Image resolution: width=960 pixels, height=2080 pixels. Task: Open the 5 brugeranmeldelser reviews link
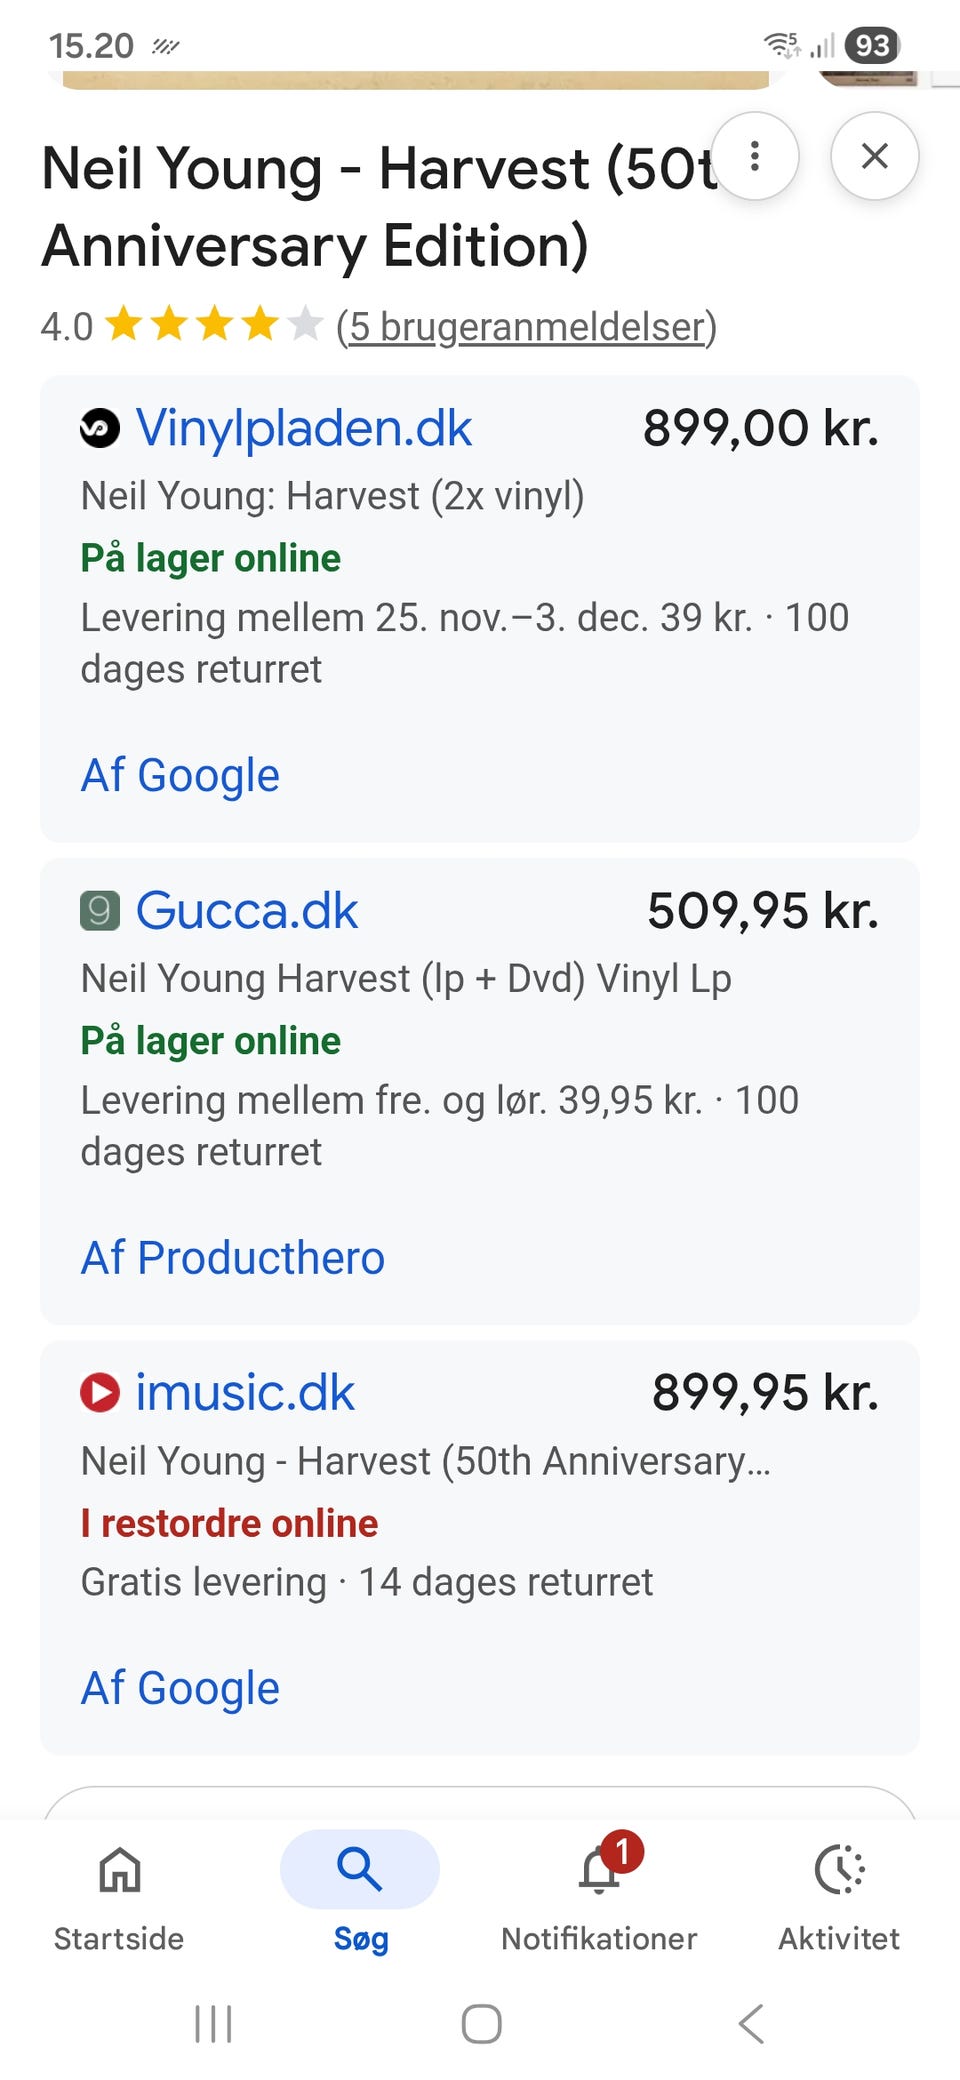pyautogui.click(x=527, y=327)
